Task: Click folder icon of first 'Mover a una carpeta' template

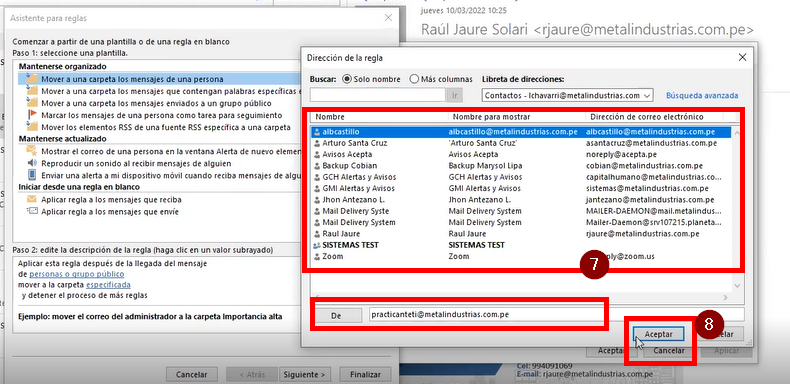Action: [32, 79]
